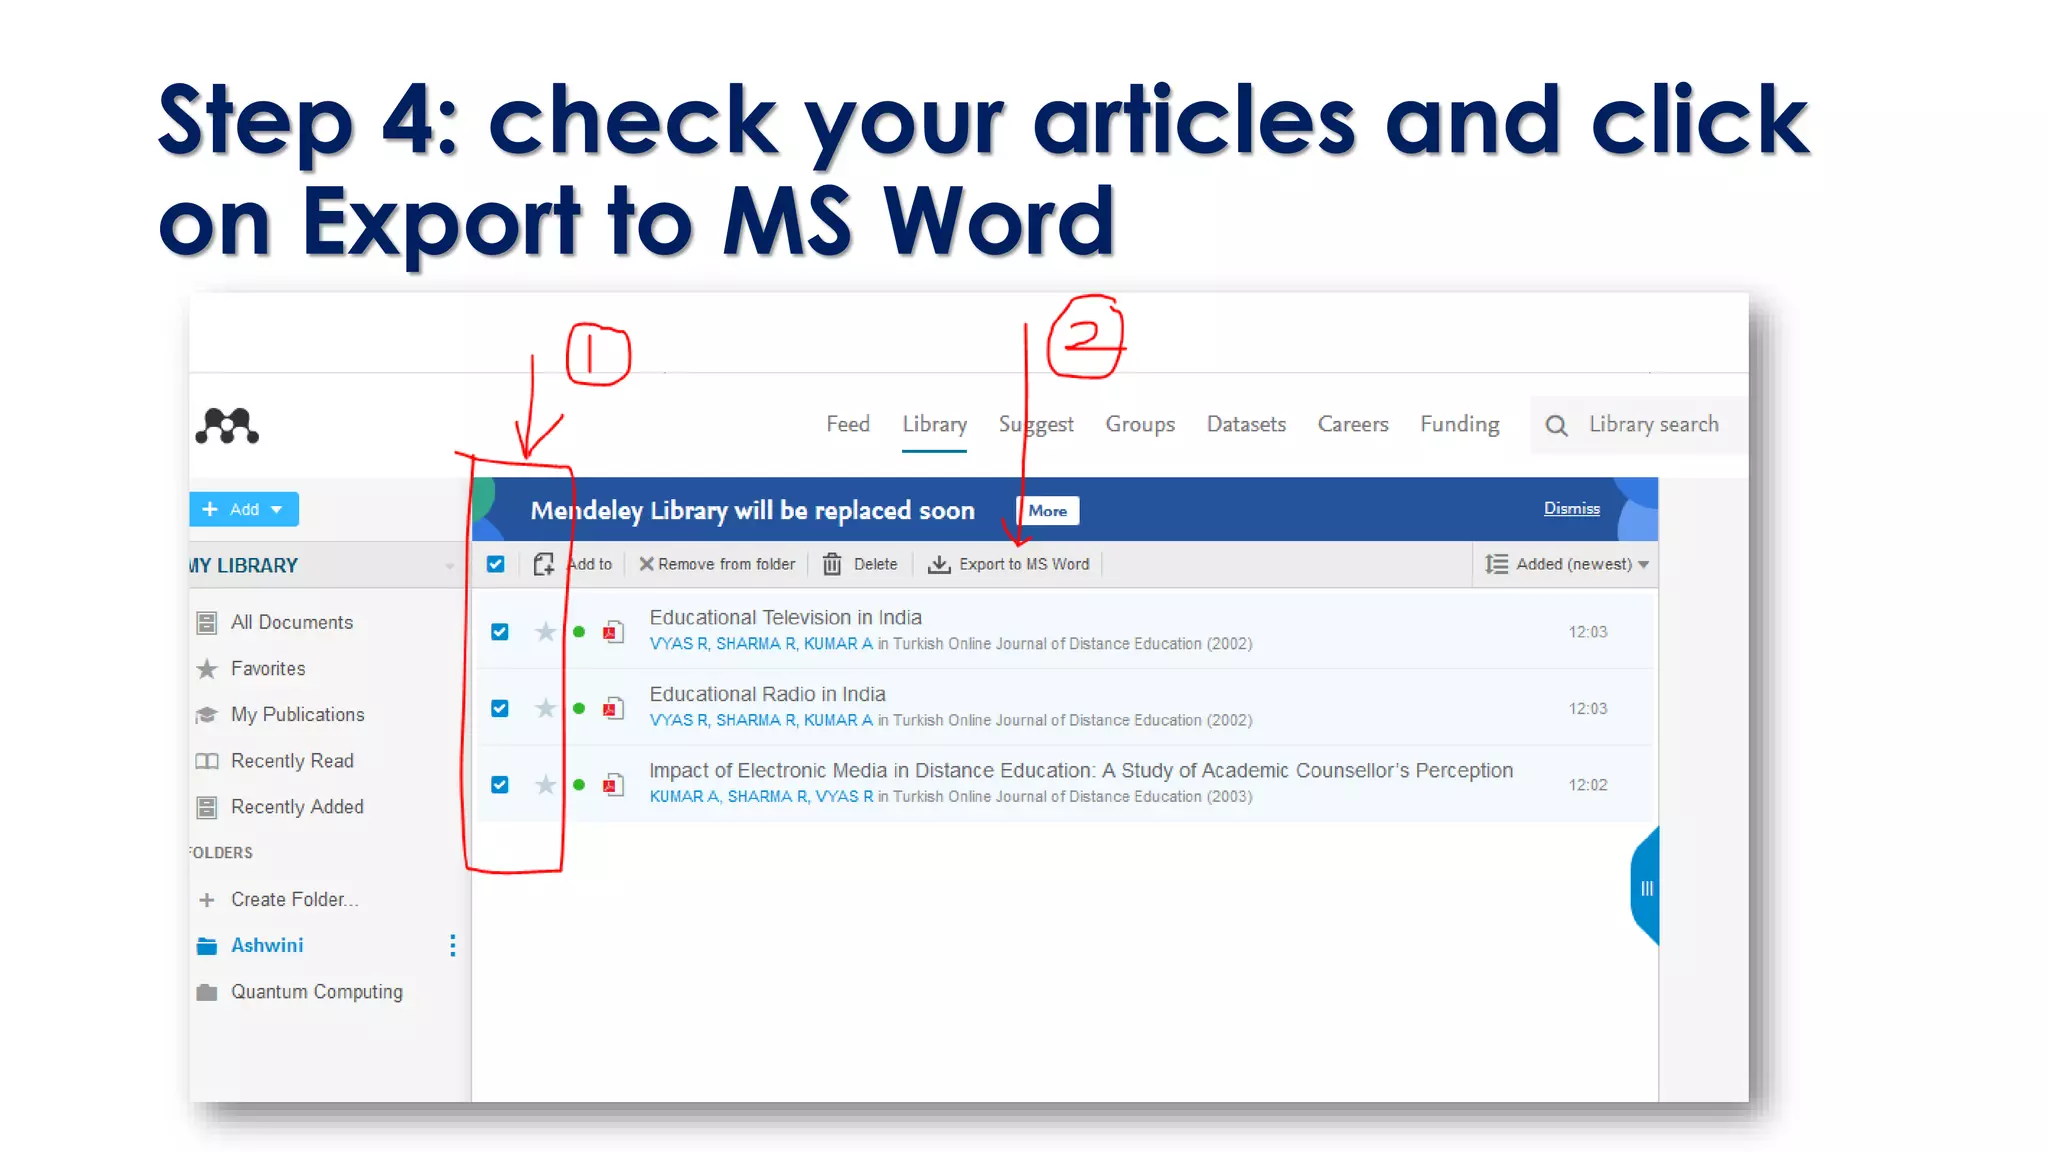
Task: Click the Create Folder plus icon
Action: [207, 900]
